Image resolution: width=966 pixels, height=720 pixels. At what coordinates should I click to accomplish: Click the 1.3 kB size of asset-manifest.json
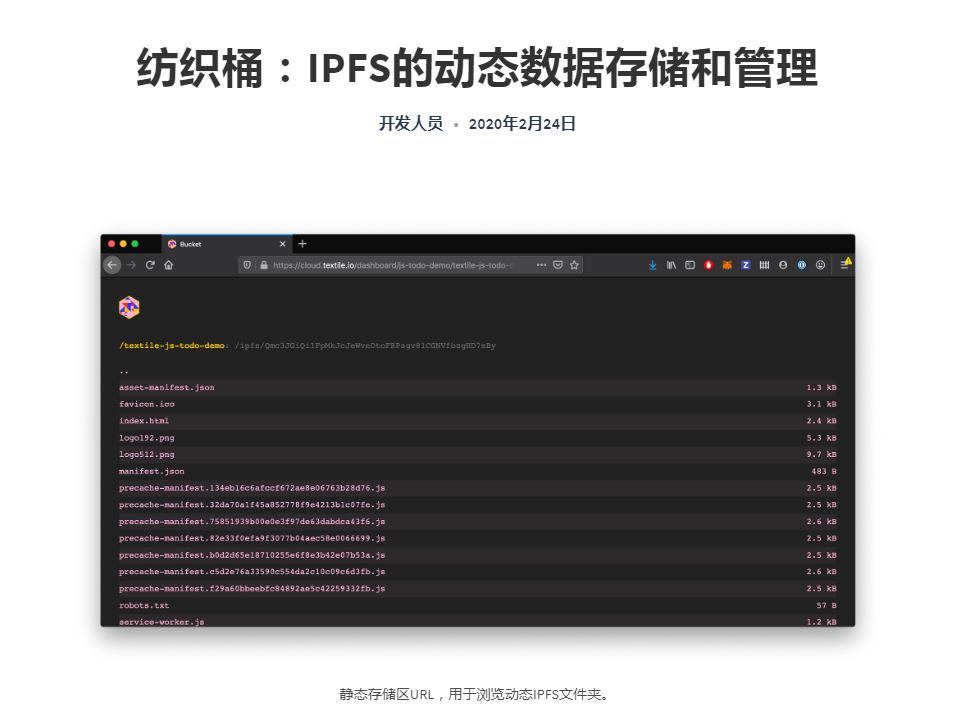pos(821,387)
